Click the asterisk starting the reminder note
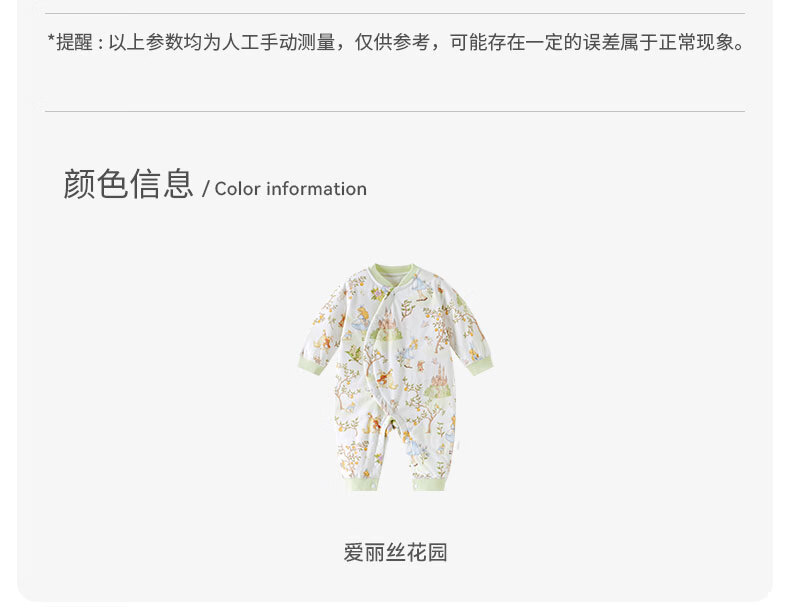The height and width of the screenshot is (612, 790). pos(51,39)
